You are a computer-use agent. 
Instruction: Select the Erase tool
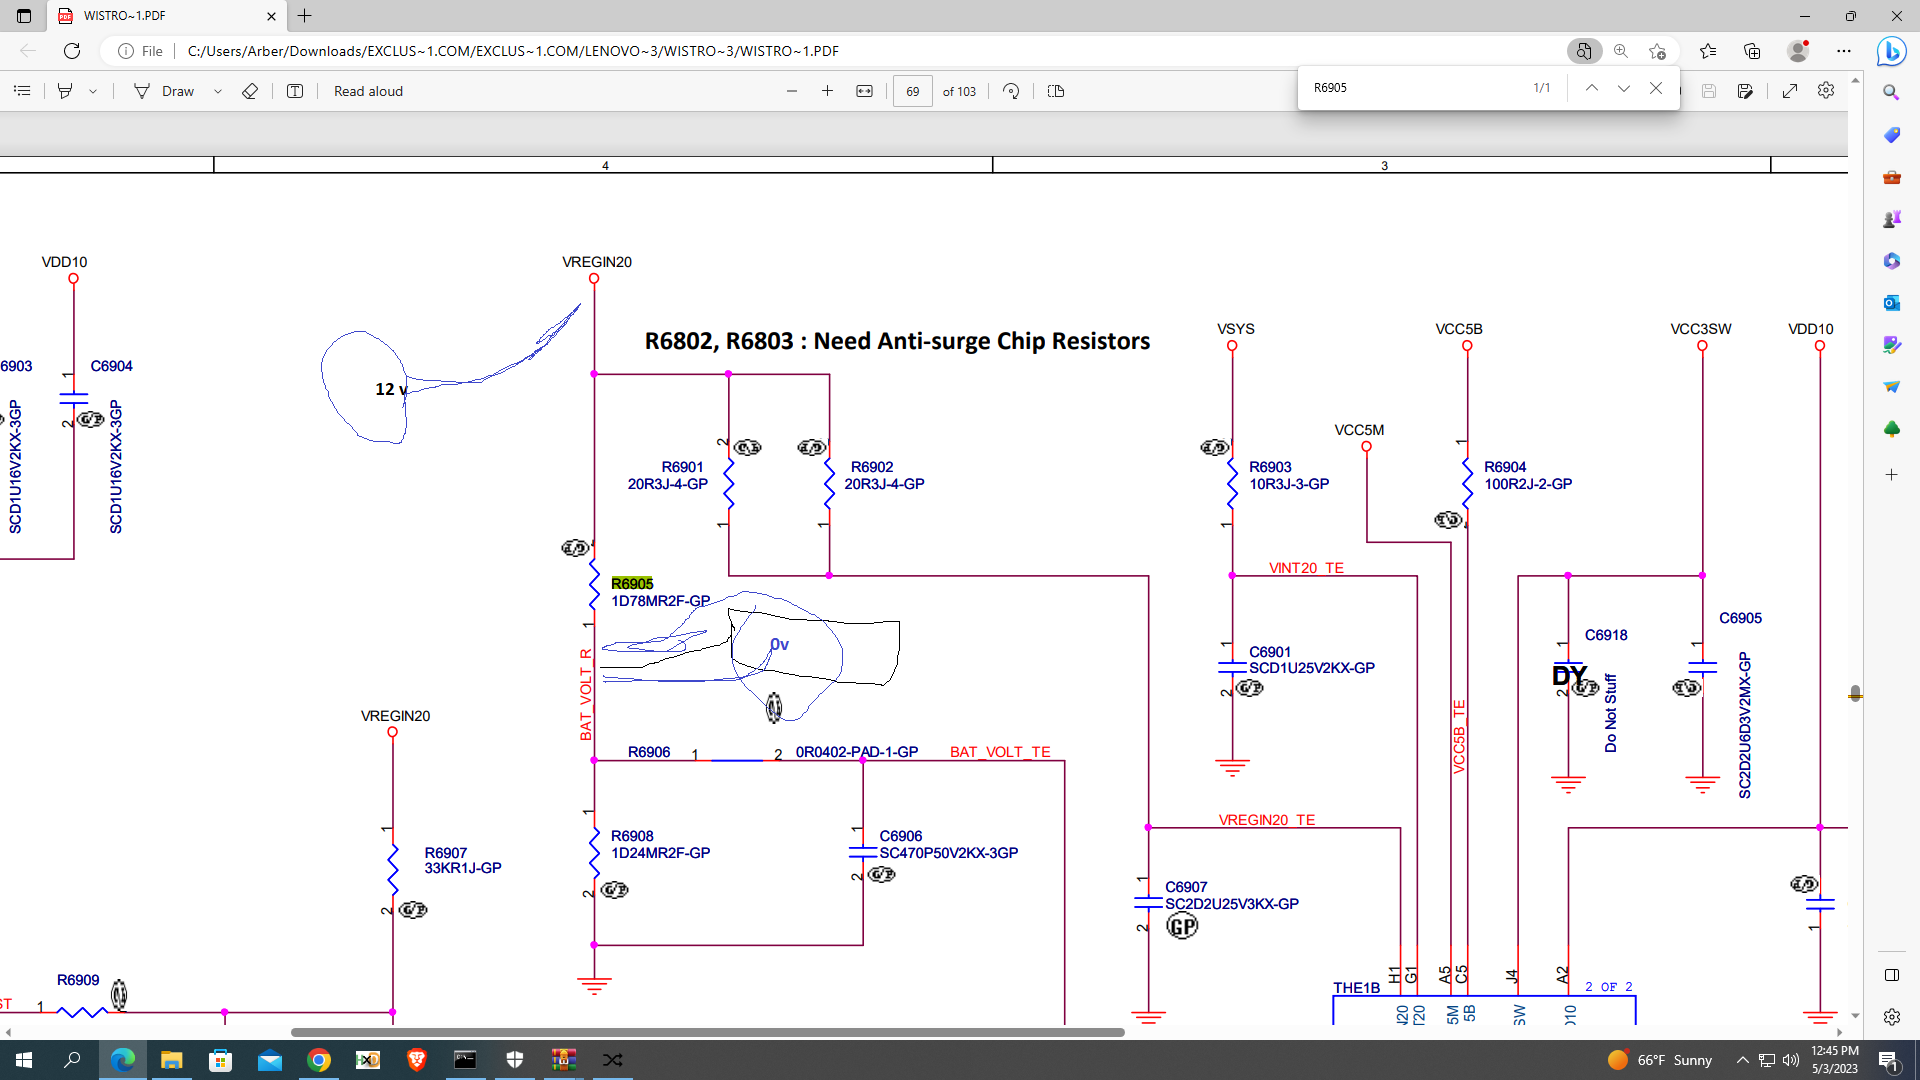pyautogui.click(x=250, y=91)
